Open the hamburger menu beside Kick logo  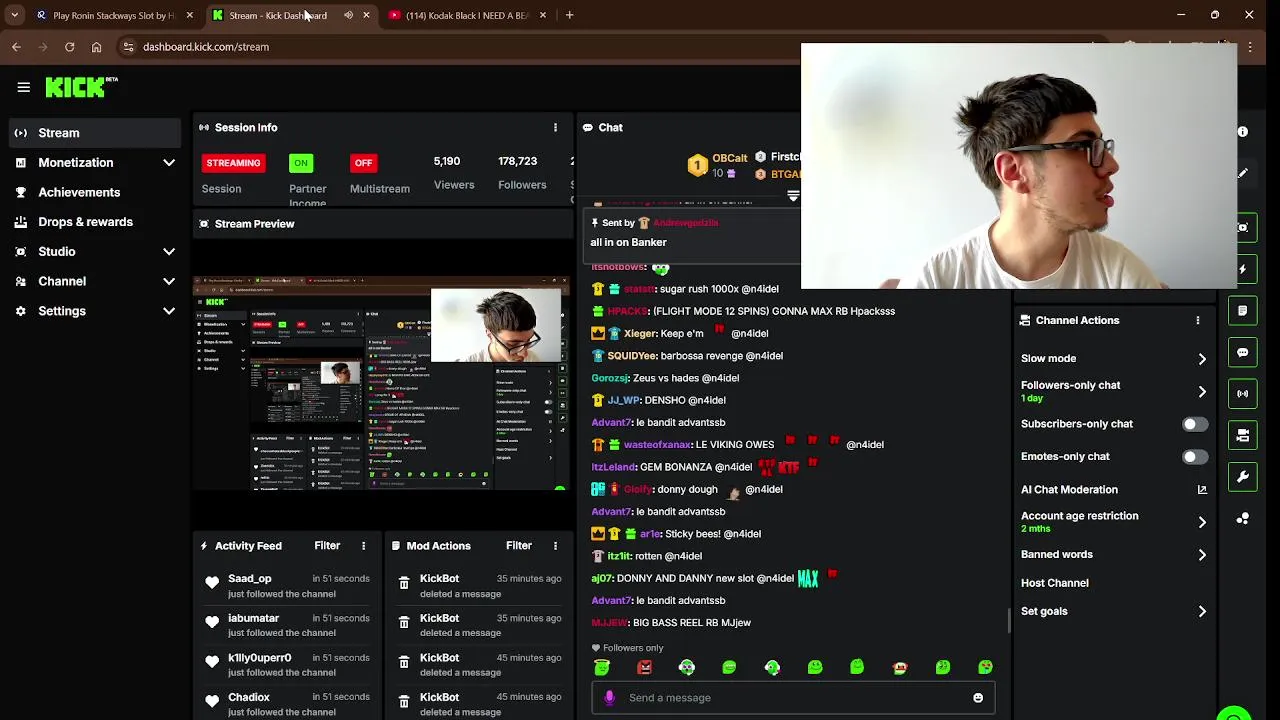[23, 87]
